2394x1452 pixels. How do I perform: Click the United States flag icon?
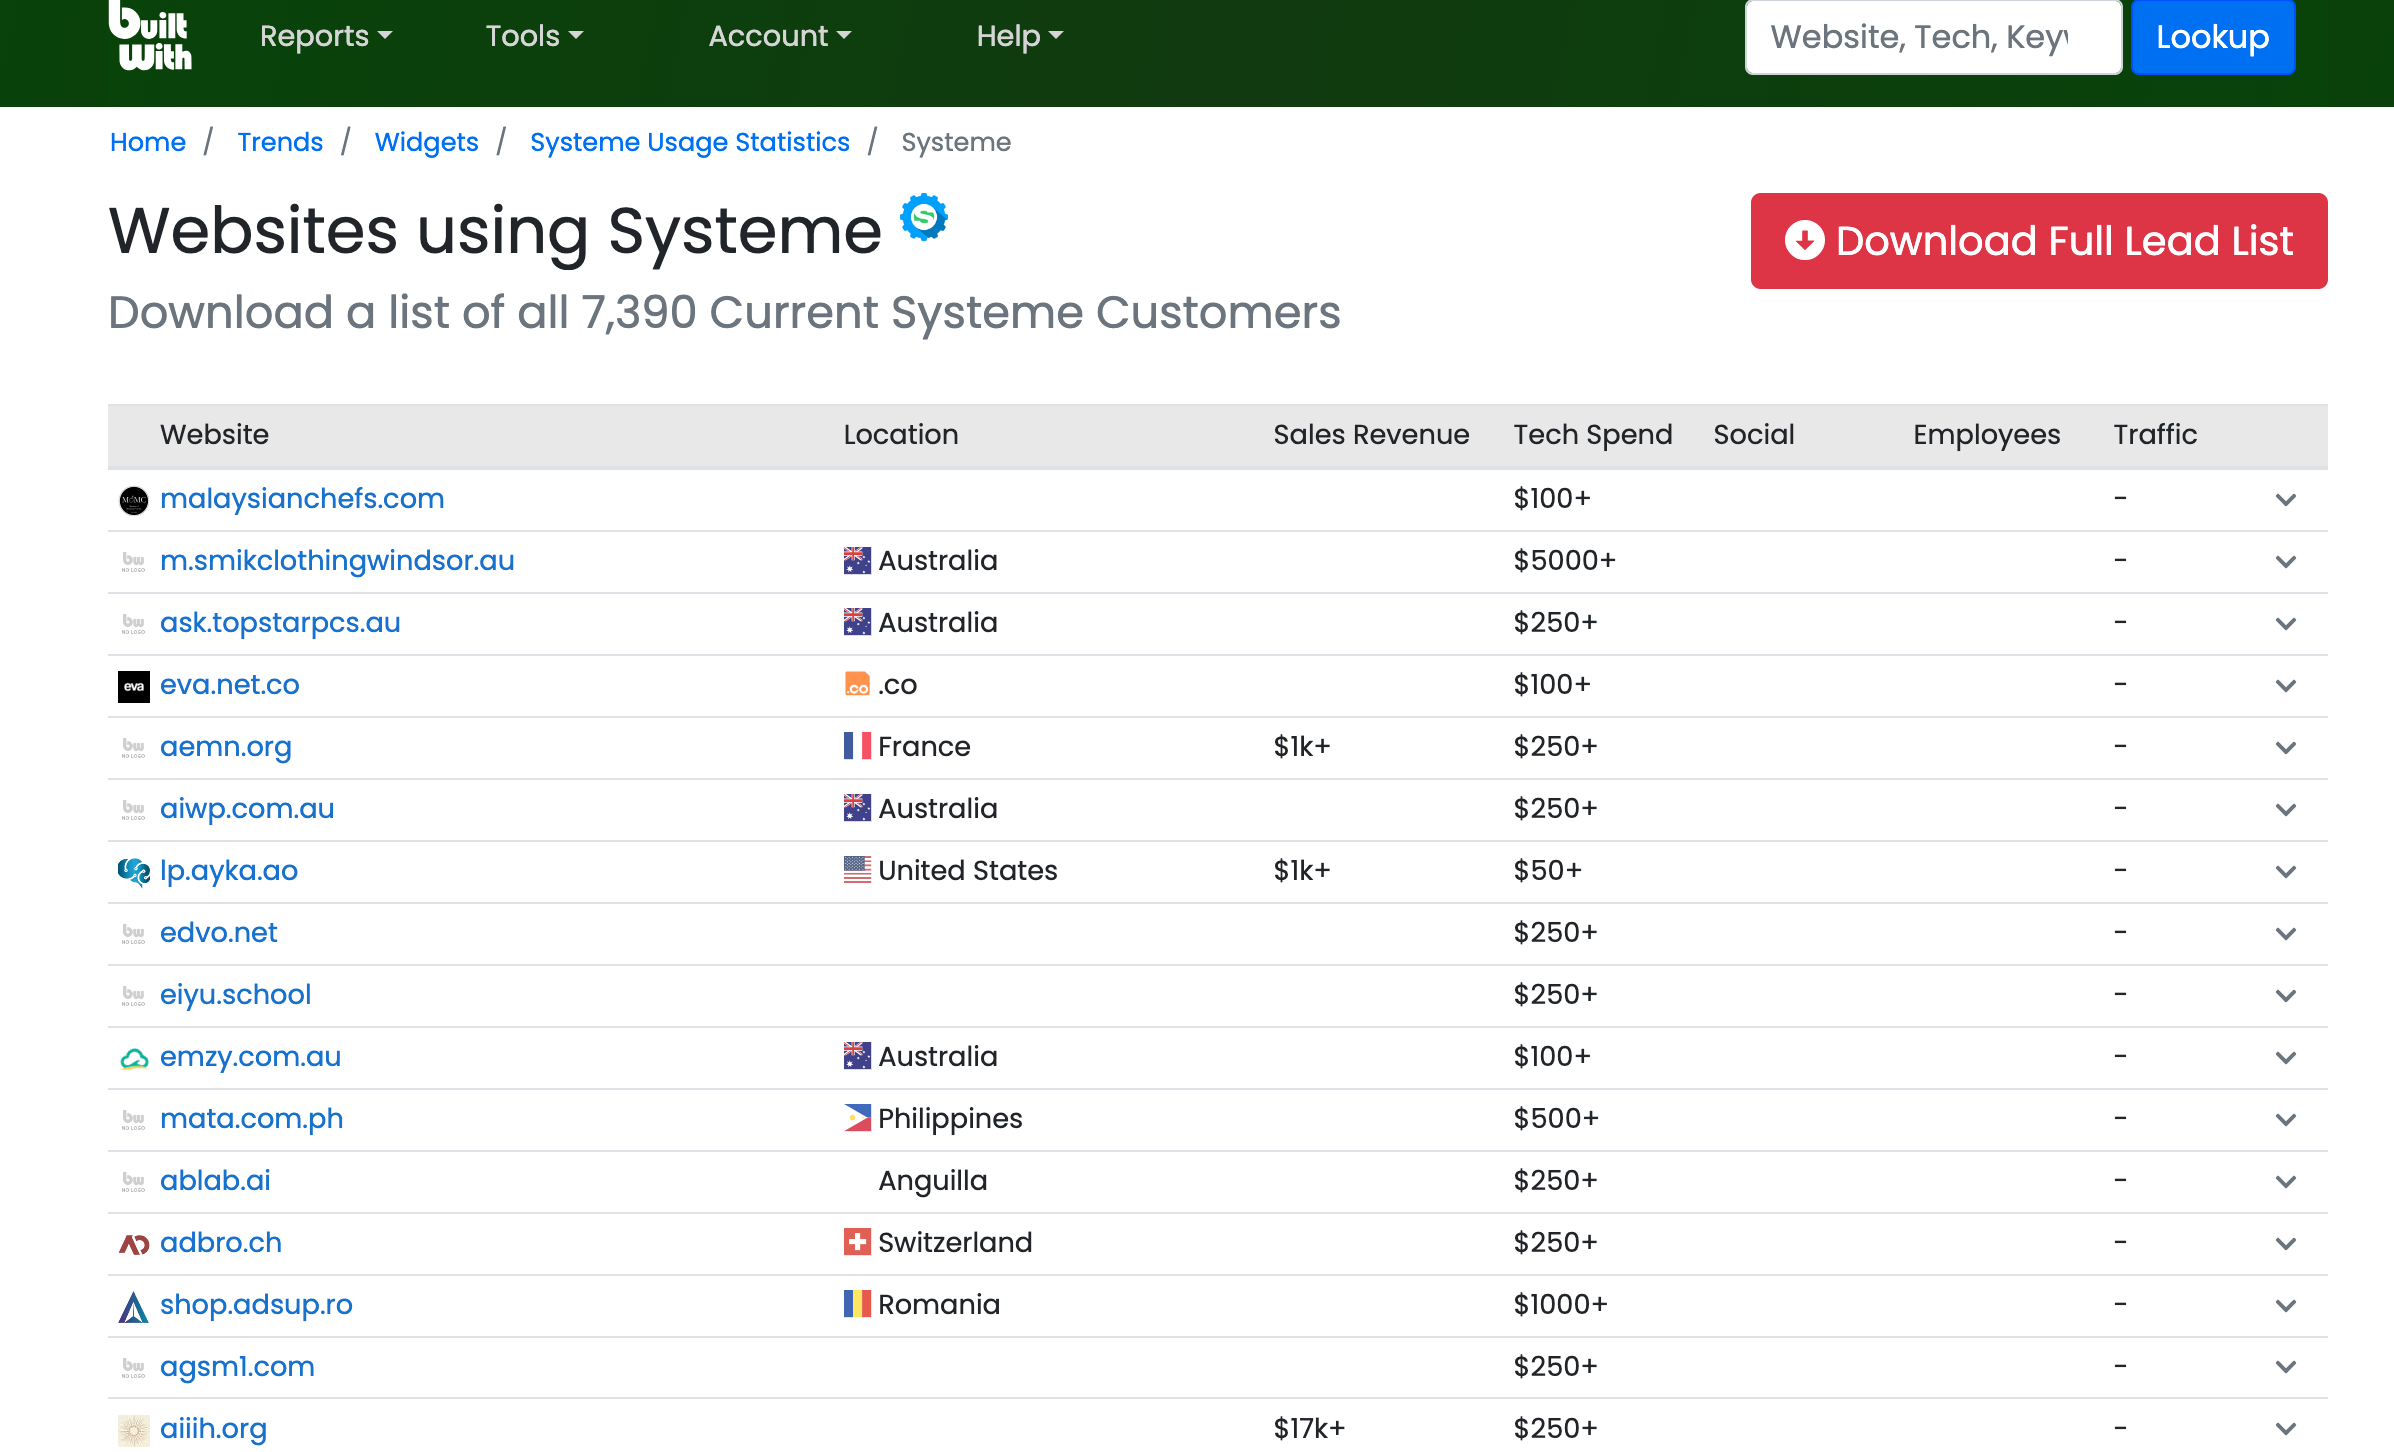[x=857, y=870]
